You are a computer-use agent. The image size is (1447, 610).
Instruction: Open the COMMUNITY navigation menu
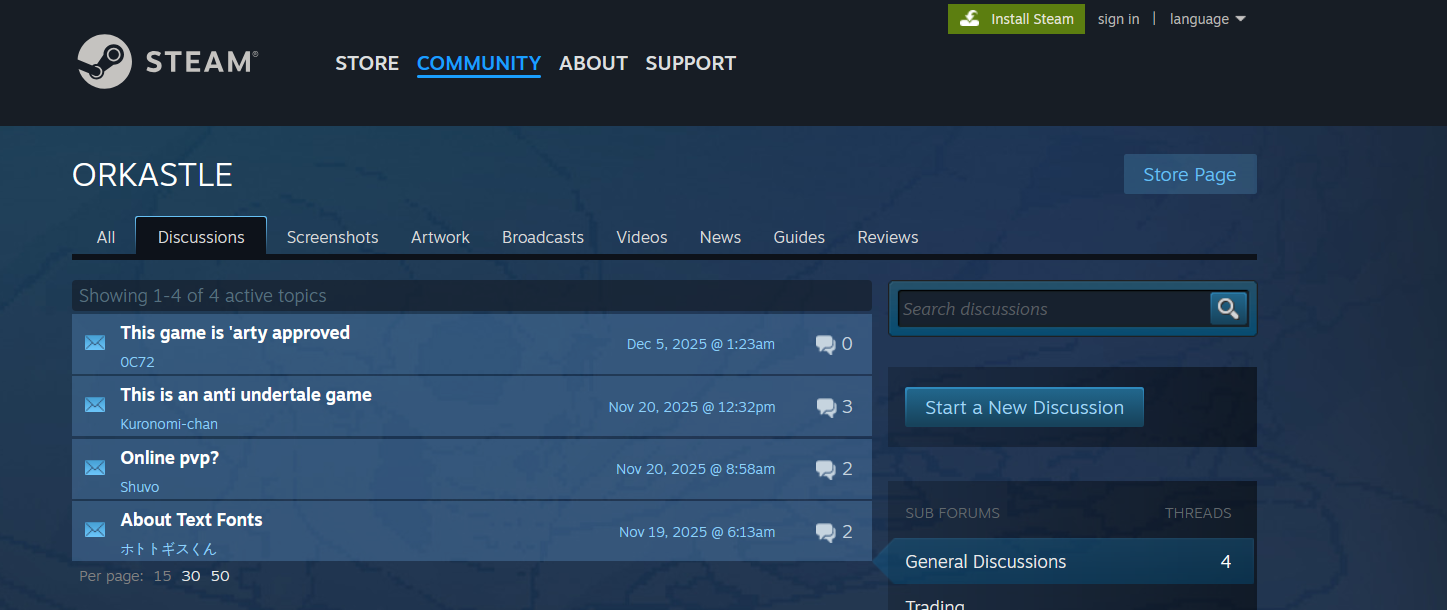point(478,63)
